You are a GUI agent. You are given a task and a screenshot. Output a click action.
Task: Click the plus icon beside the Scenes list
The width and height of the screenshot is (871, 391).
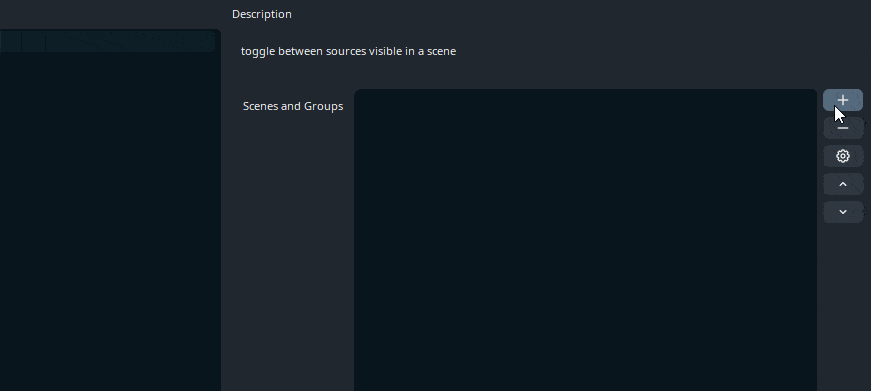point(843,100)
